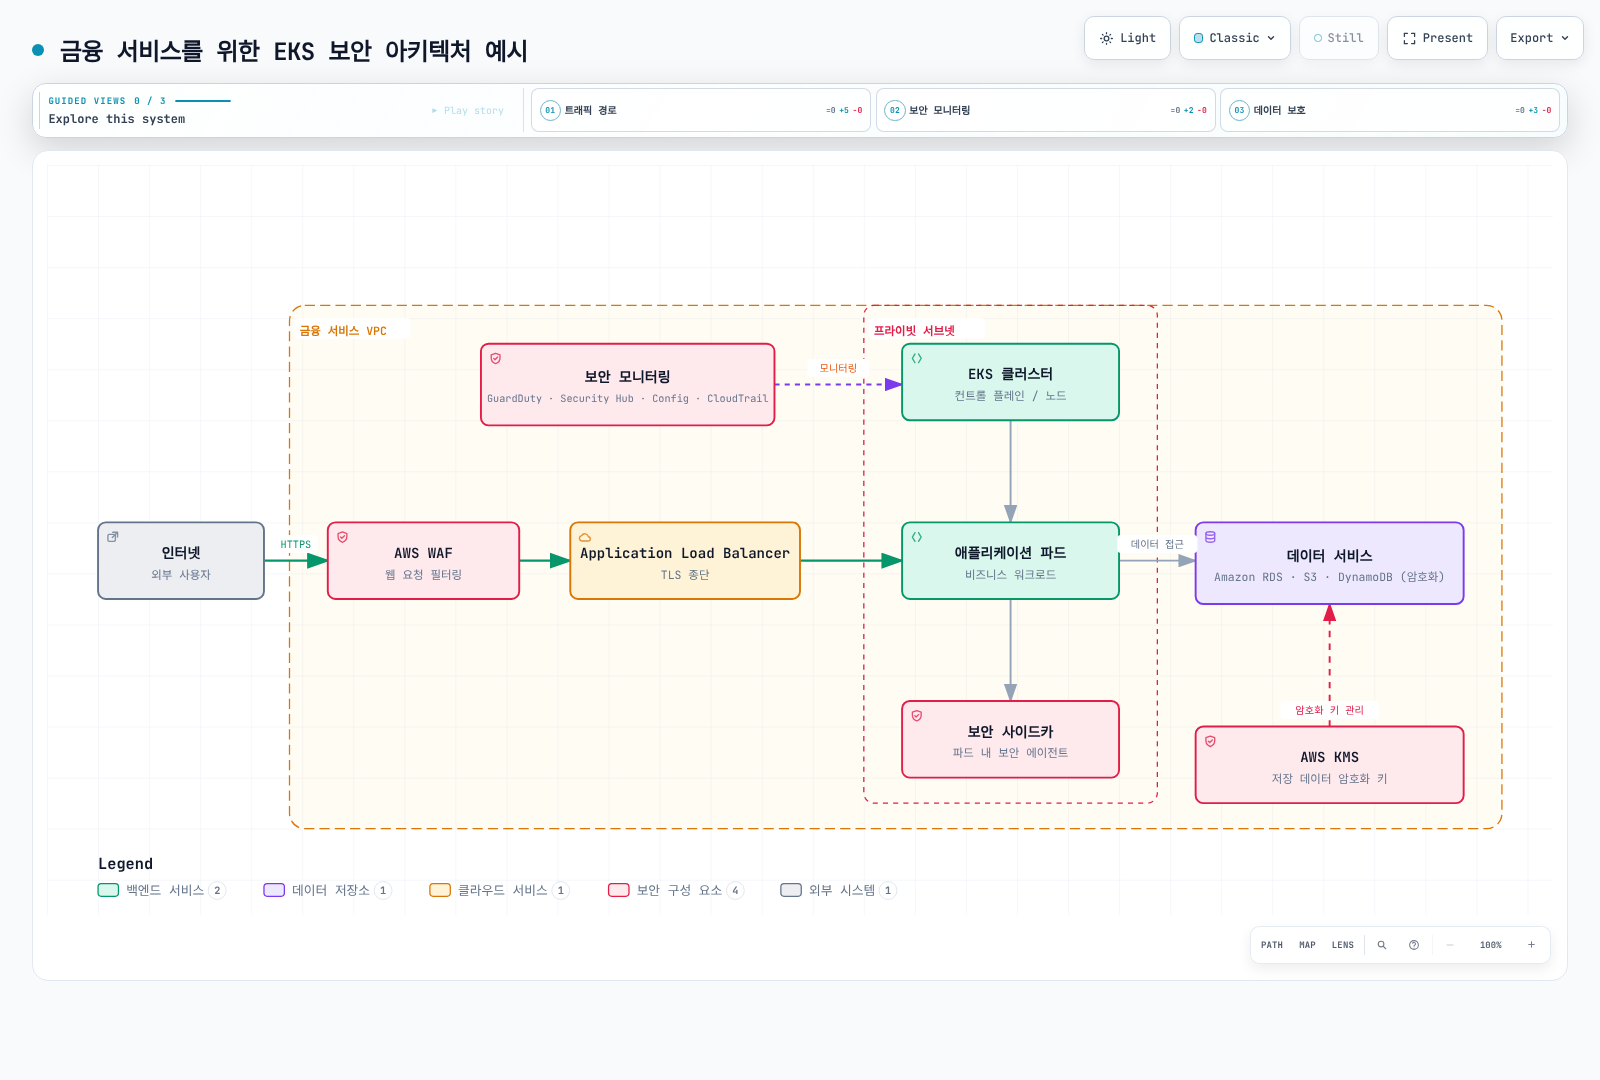This screenshot has height=1080, width=1600.
Task: Toggle 외부 시스템 legend swatch
Action: click(x=791, y=890)
